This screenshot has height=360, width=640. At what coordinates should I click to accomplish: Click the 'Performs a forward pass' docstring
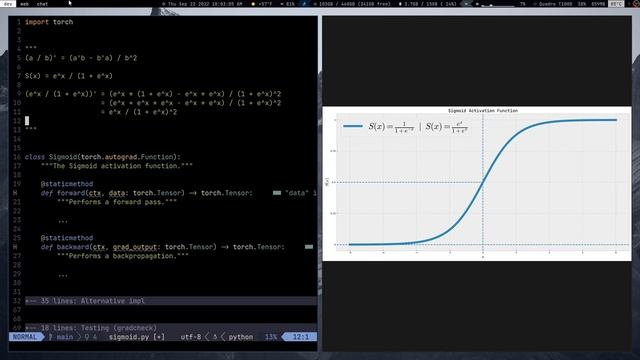click(117, 202)
